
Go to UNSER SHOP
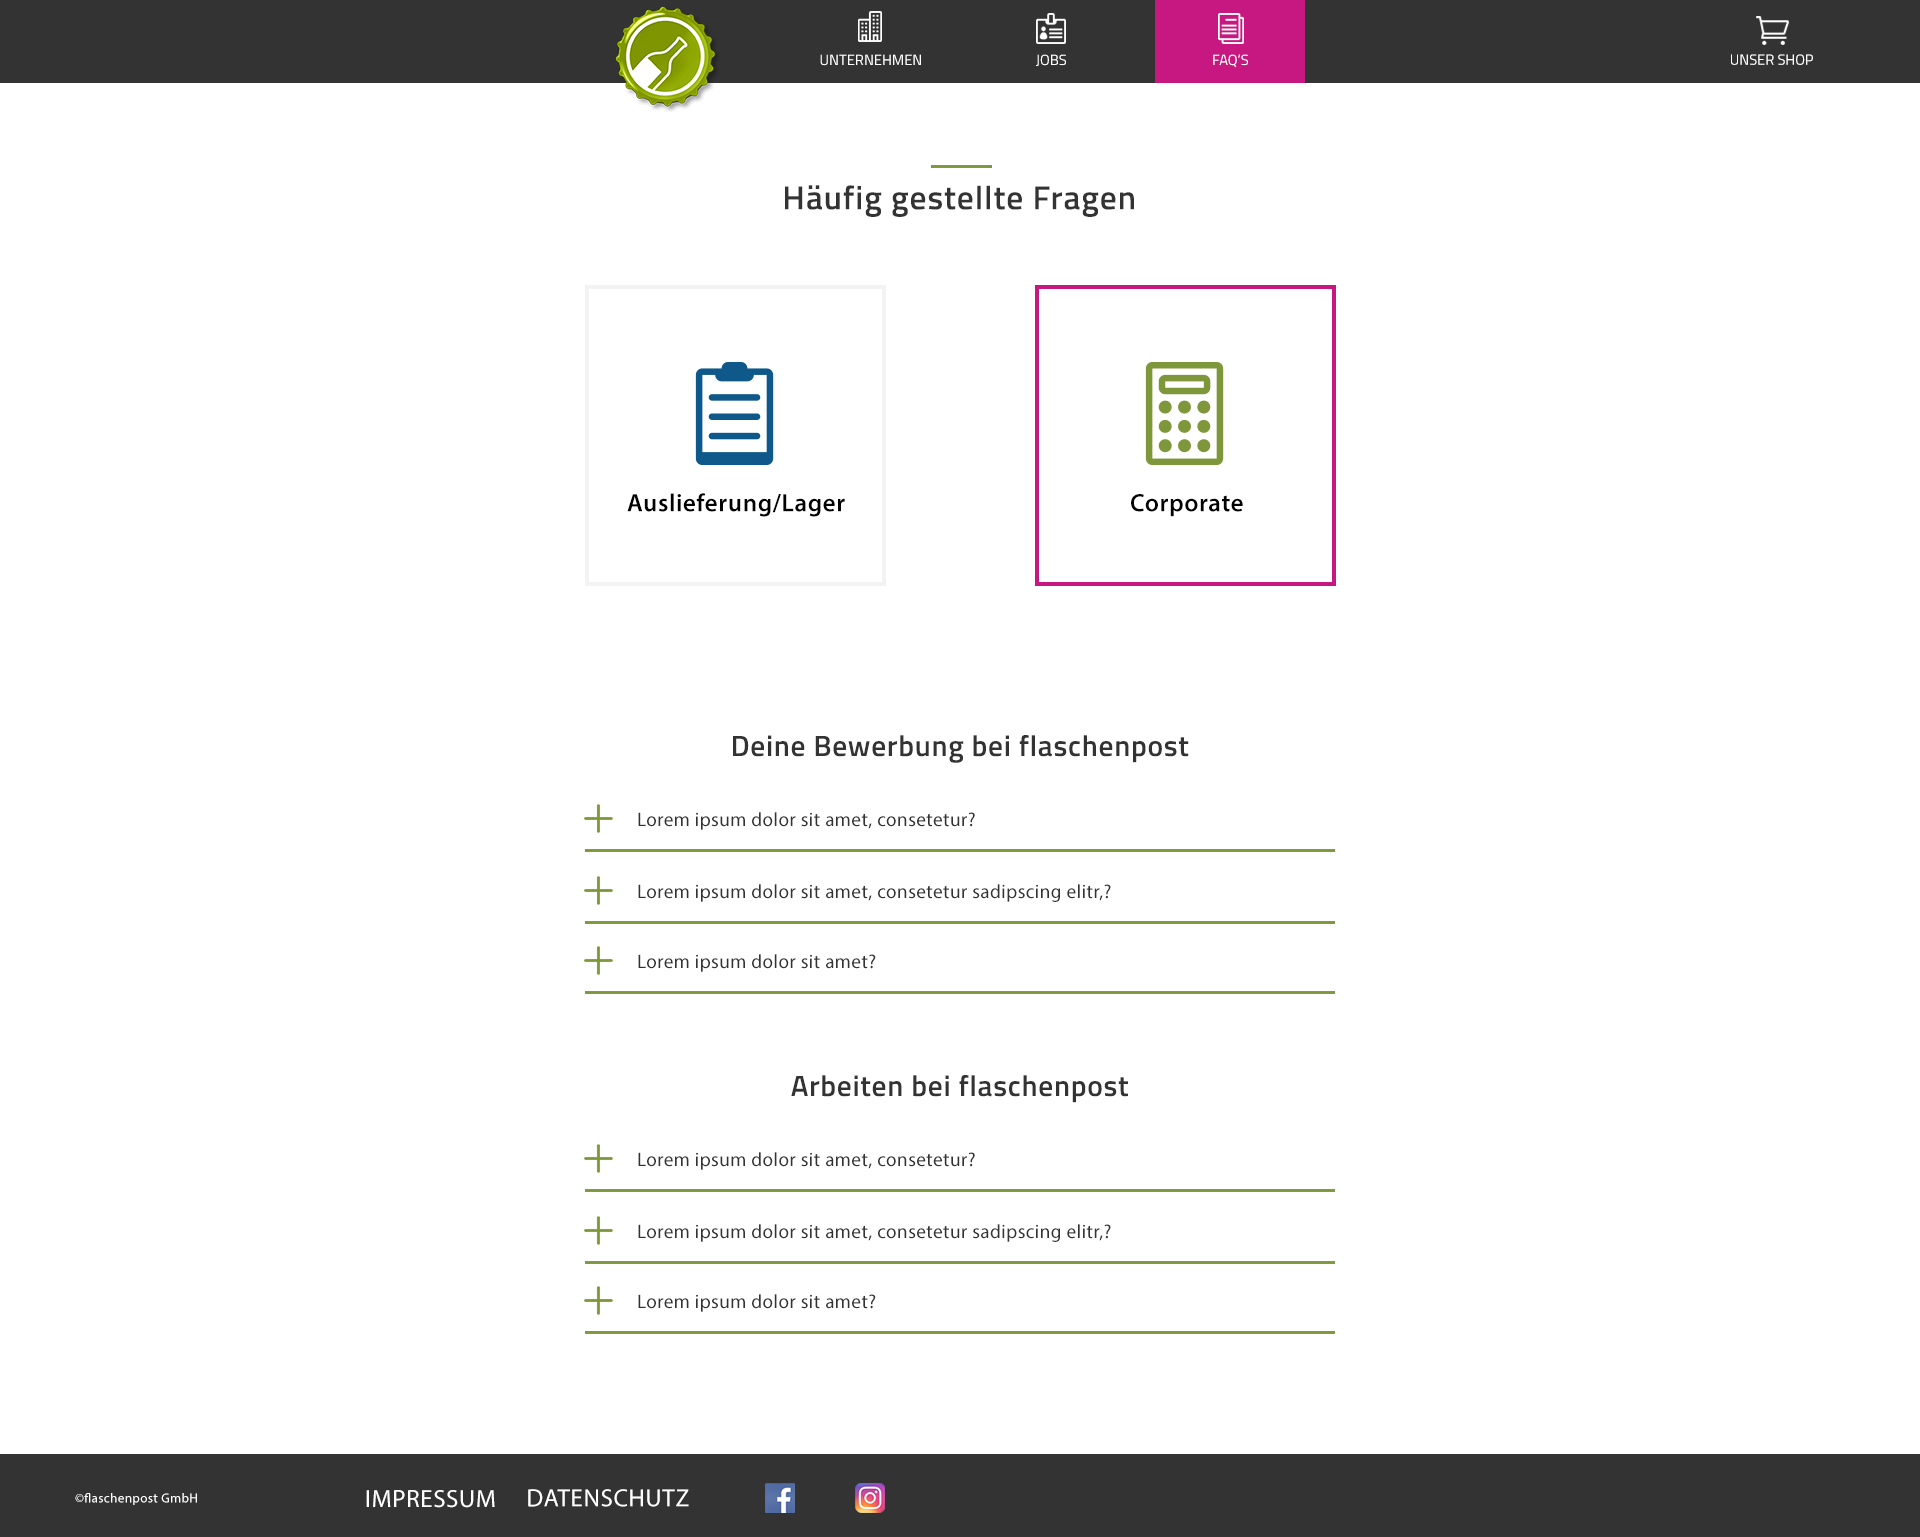[1771, 60]
